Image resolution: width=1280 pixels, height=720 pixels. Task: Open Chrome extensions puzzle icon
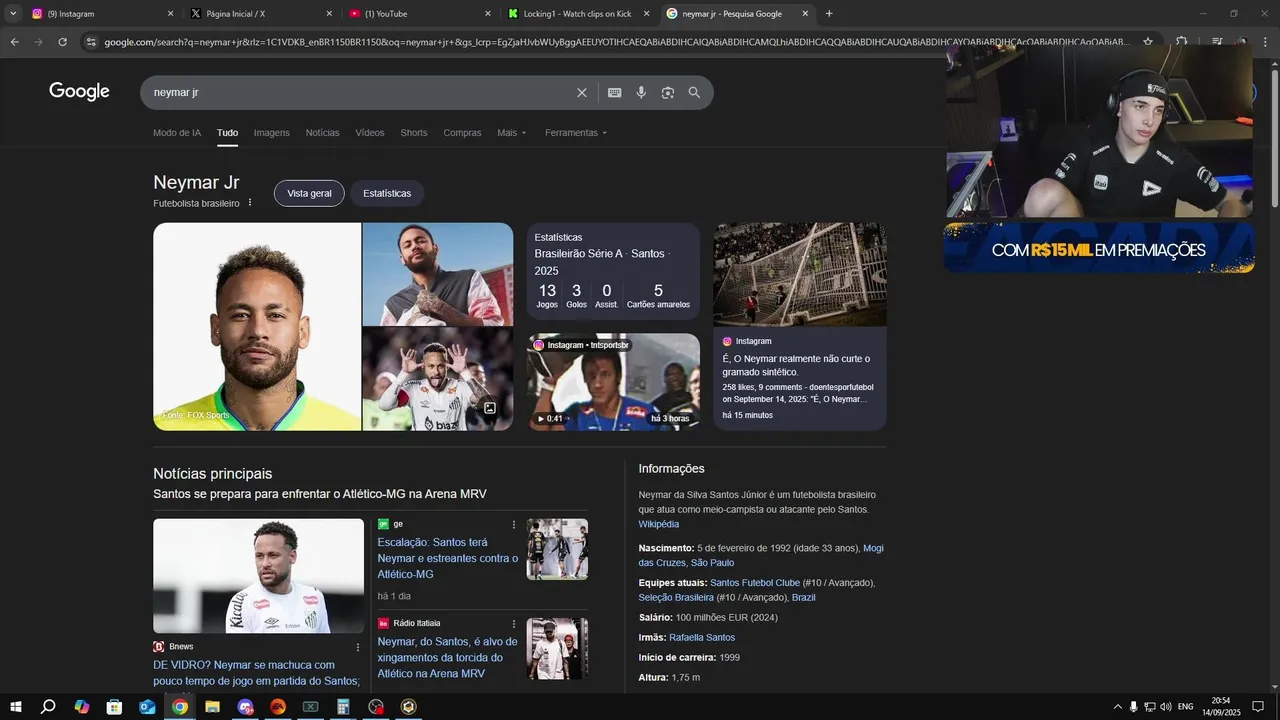(1181, 42)
